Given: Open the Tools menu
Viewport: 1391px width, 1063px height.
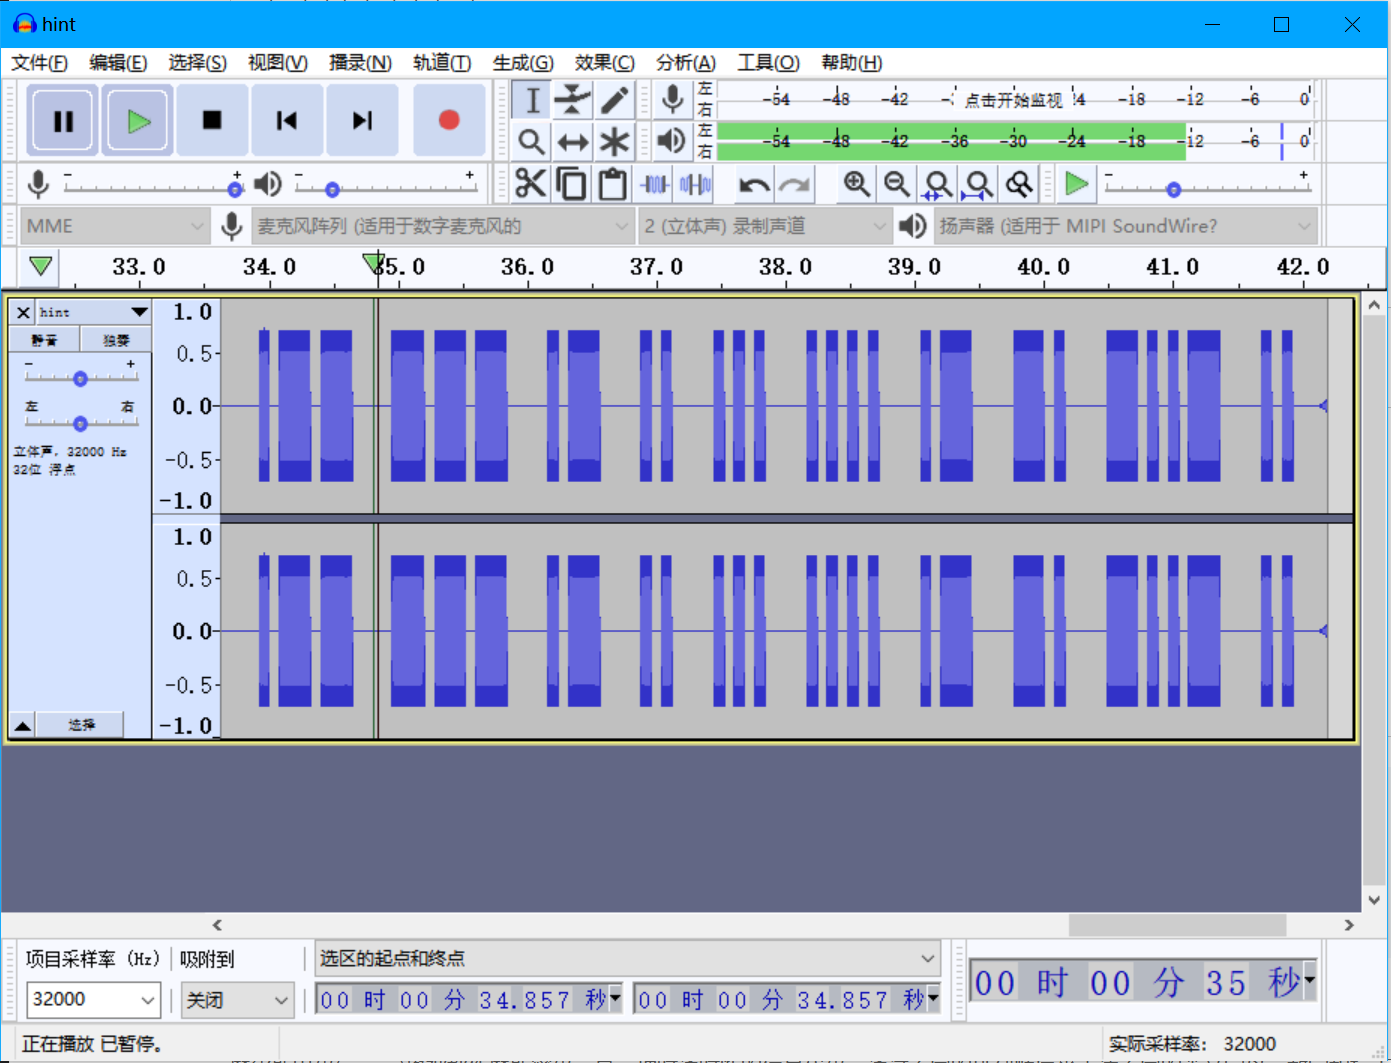Looking at the screenshot, I should point(768,63).
